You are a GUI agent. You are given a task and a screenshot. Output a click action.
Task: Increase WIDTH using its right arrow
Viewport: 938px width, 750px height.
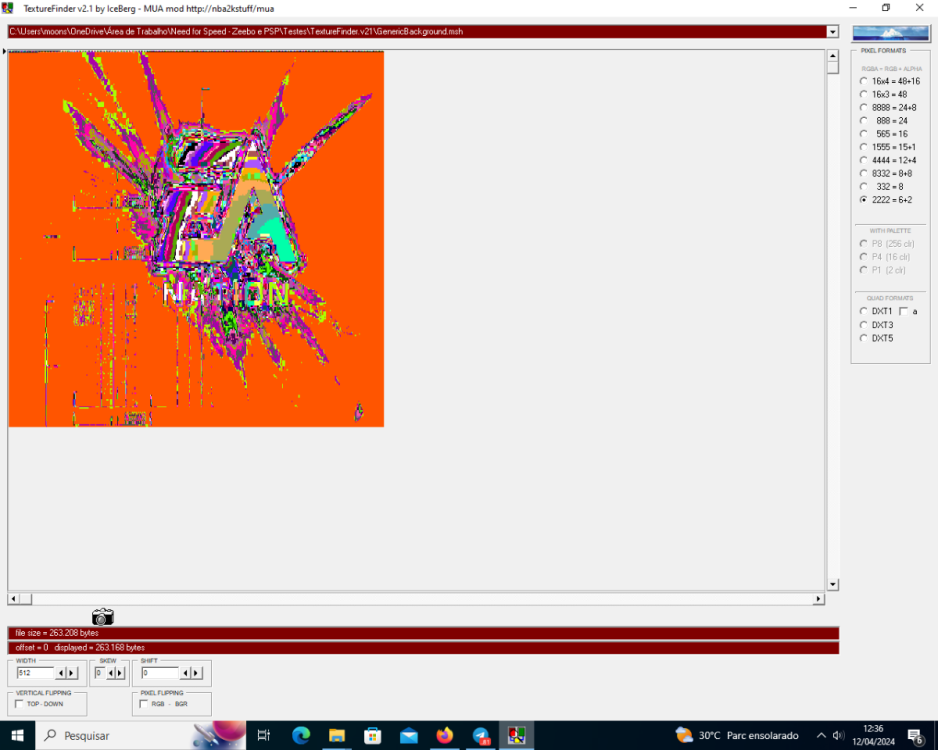coord(73,672)
